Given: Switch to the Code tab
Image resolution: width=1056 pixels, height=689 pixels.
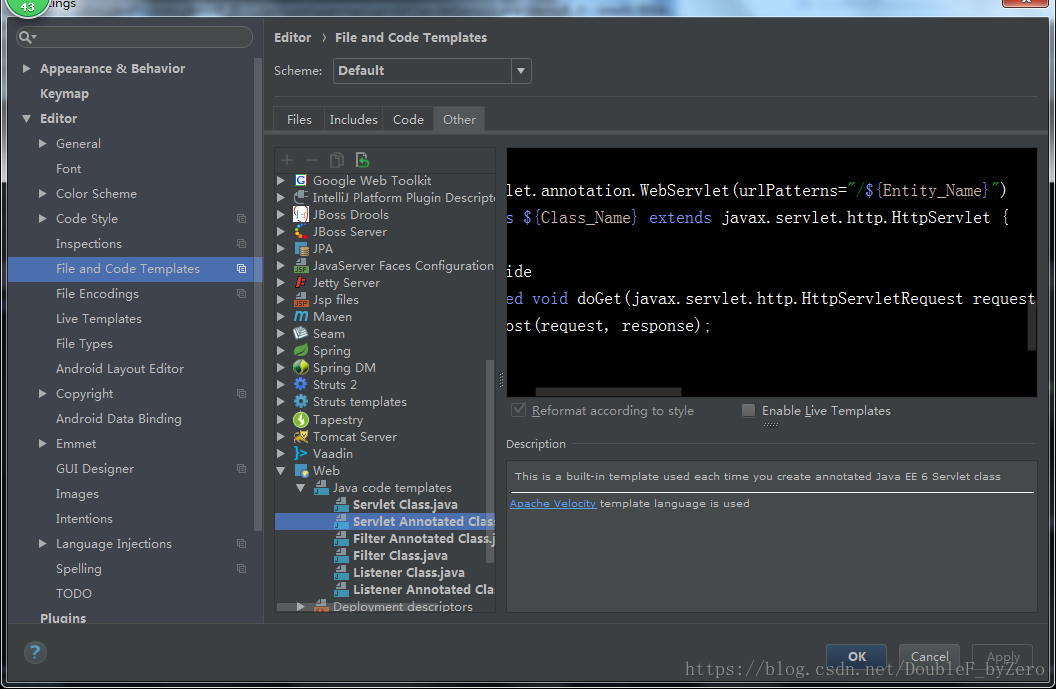Looking at the screenshot, I should [408, 119].
